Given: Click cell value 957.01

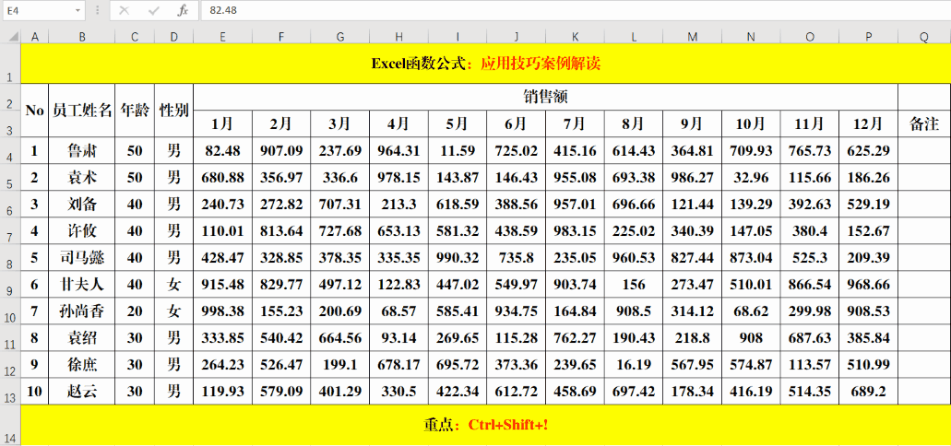Looking at the screenshot, I should (x=574, y=204).
